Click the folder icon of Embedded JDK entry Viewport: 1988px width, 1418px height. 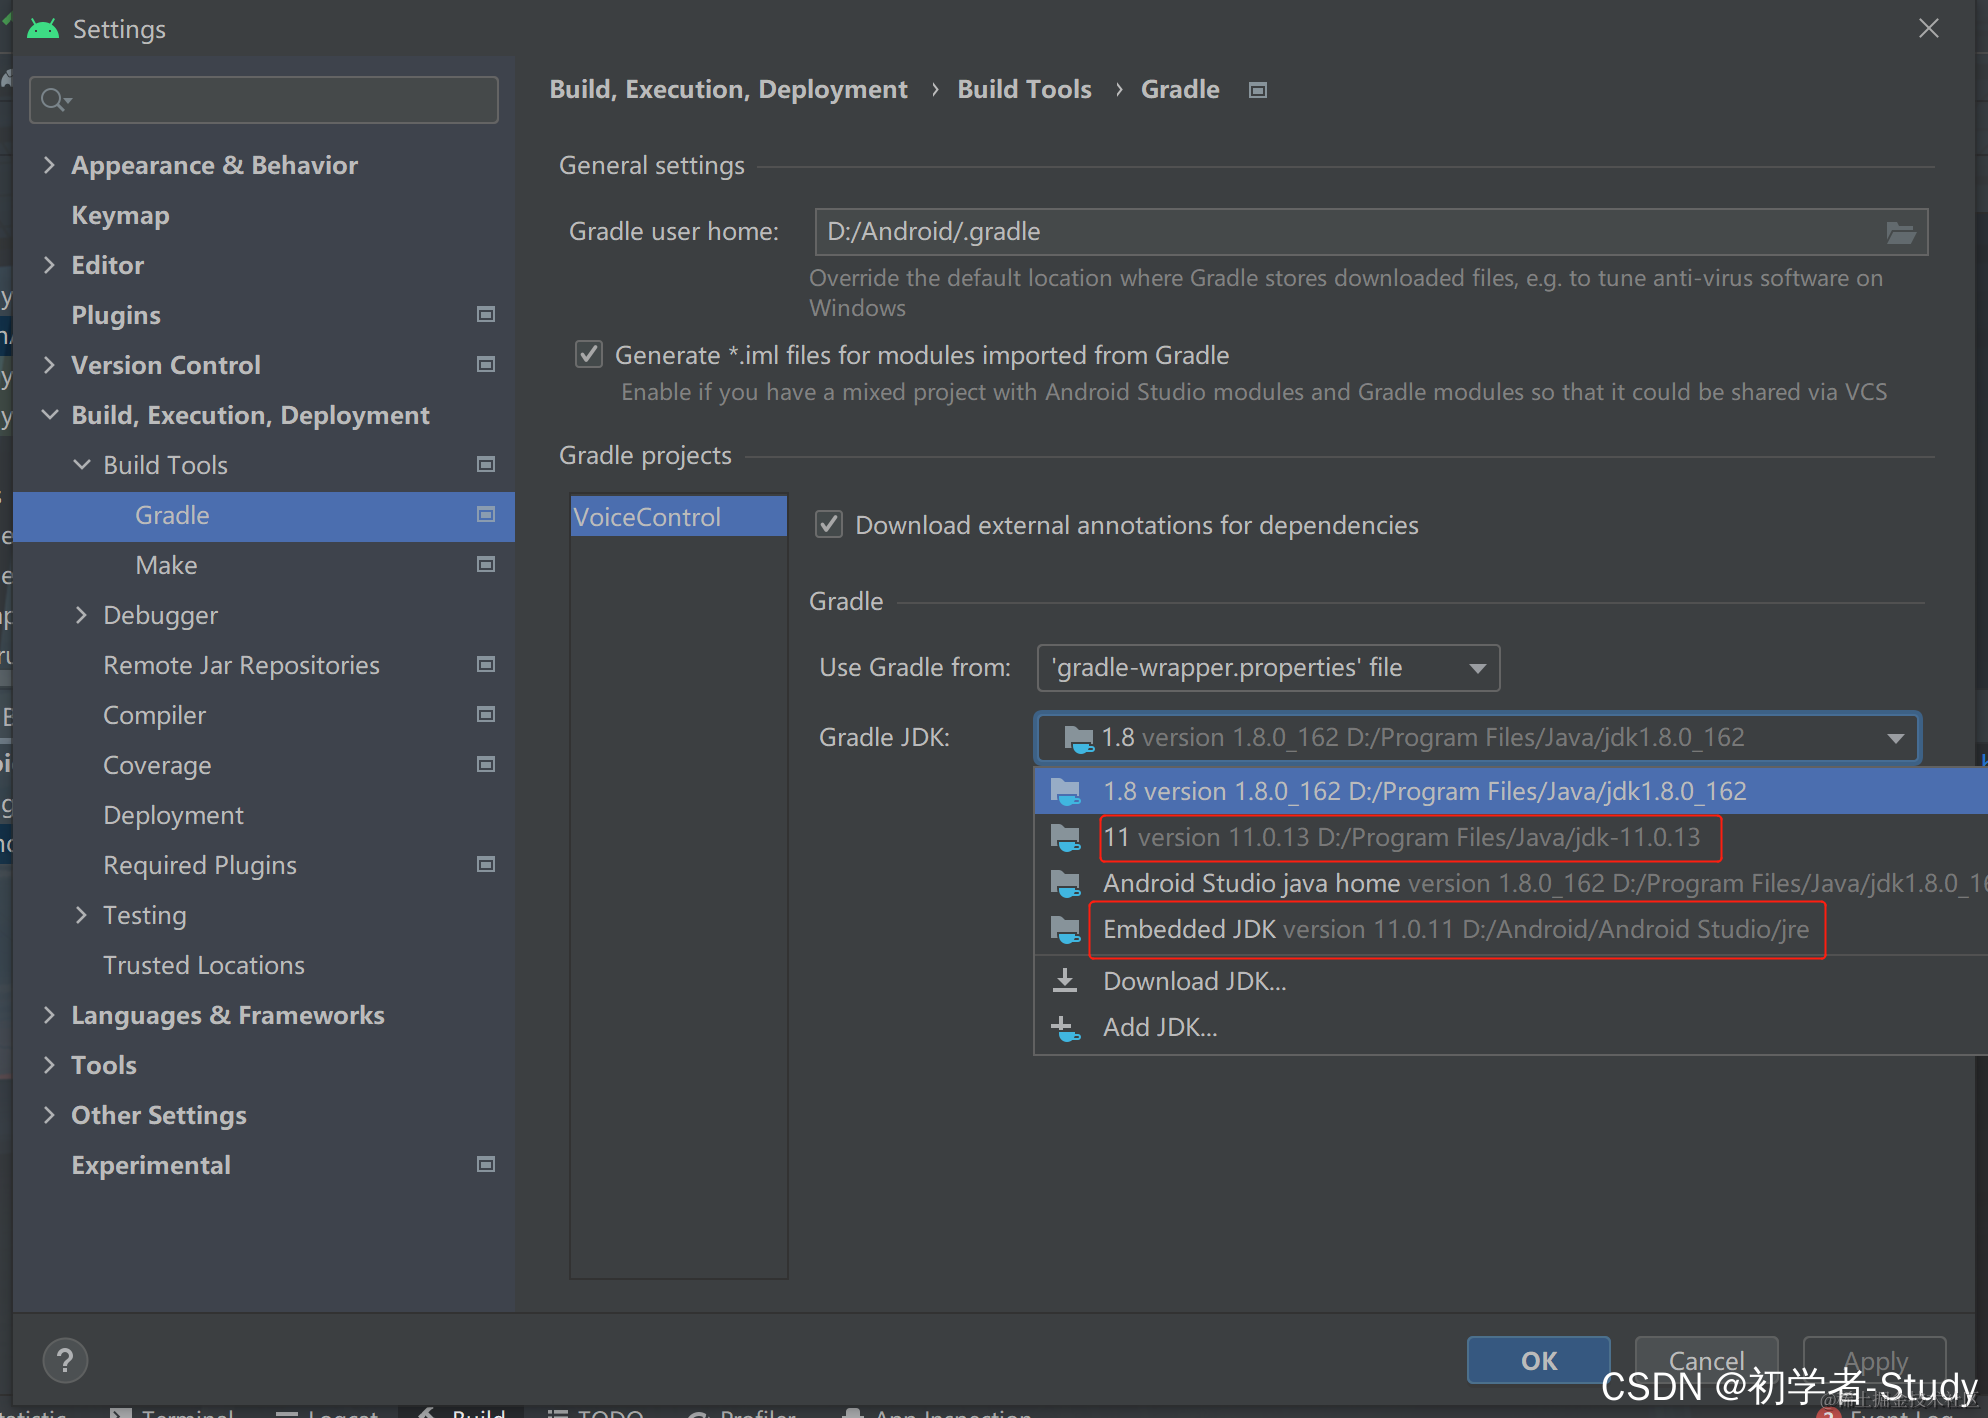pos(1065,930)
